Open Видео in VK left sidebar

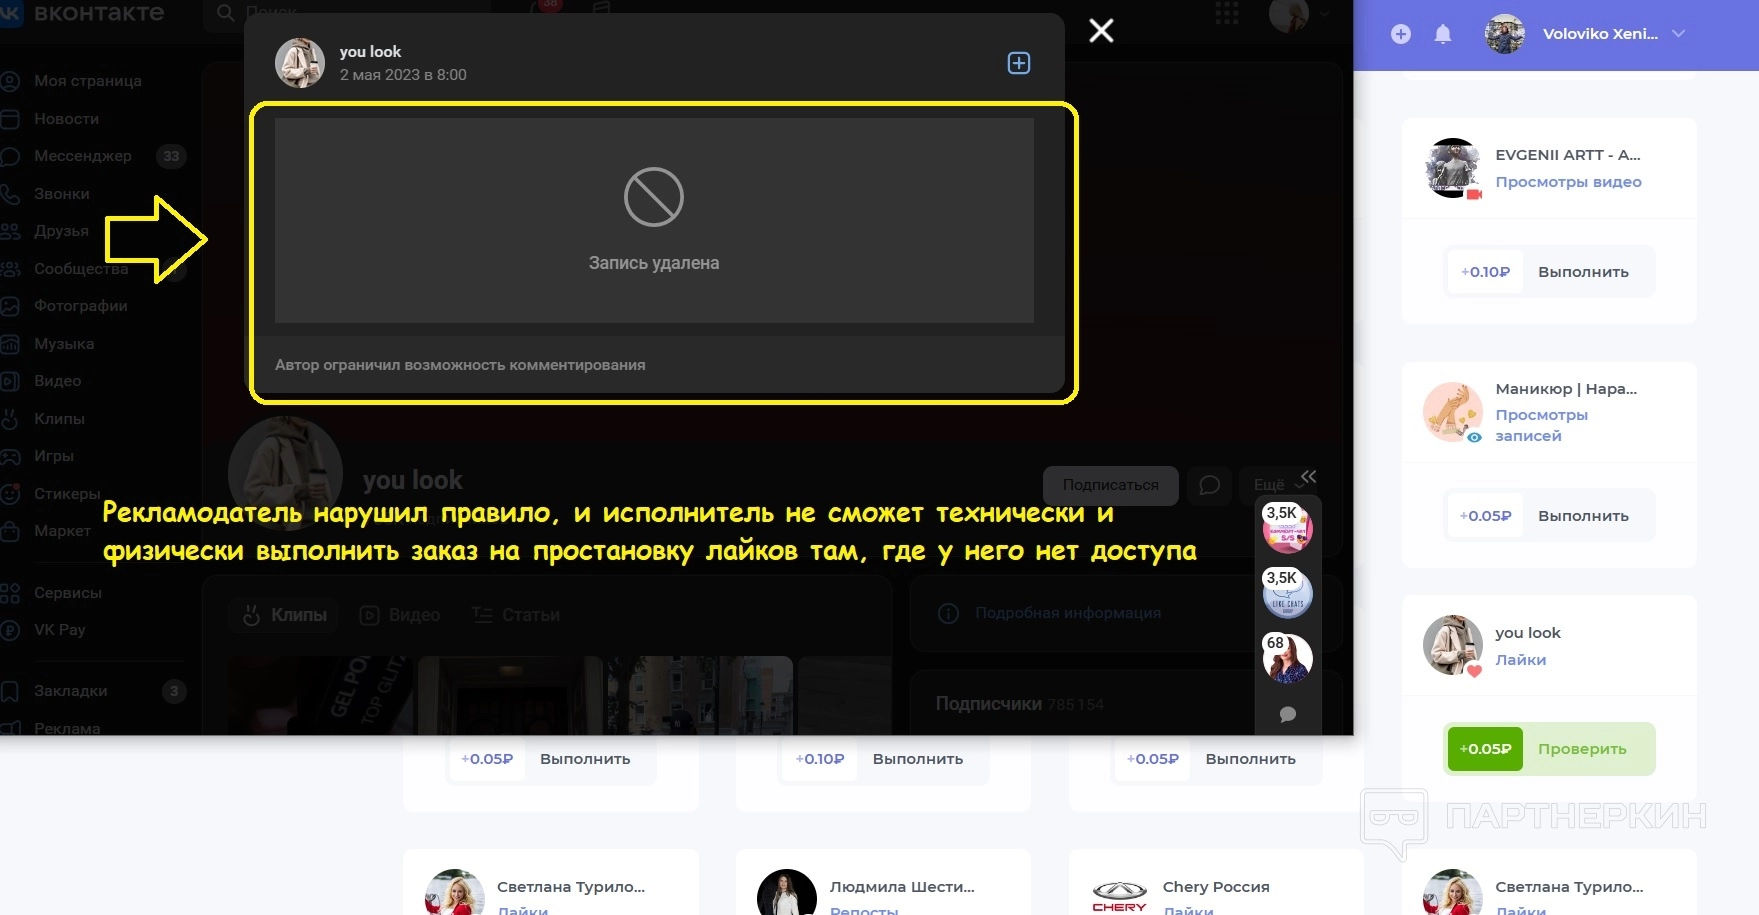57,381
